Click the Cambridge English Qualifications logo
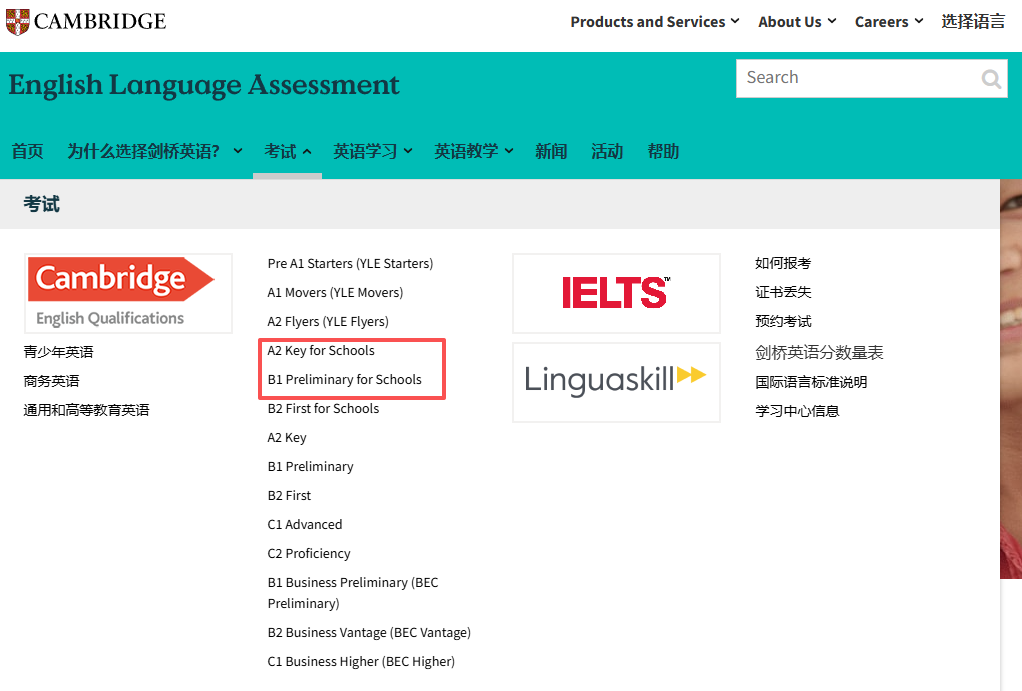Image resolution: width=1022 pixels, height=691 pixels. [128, 292]
